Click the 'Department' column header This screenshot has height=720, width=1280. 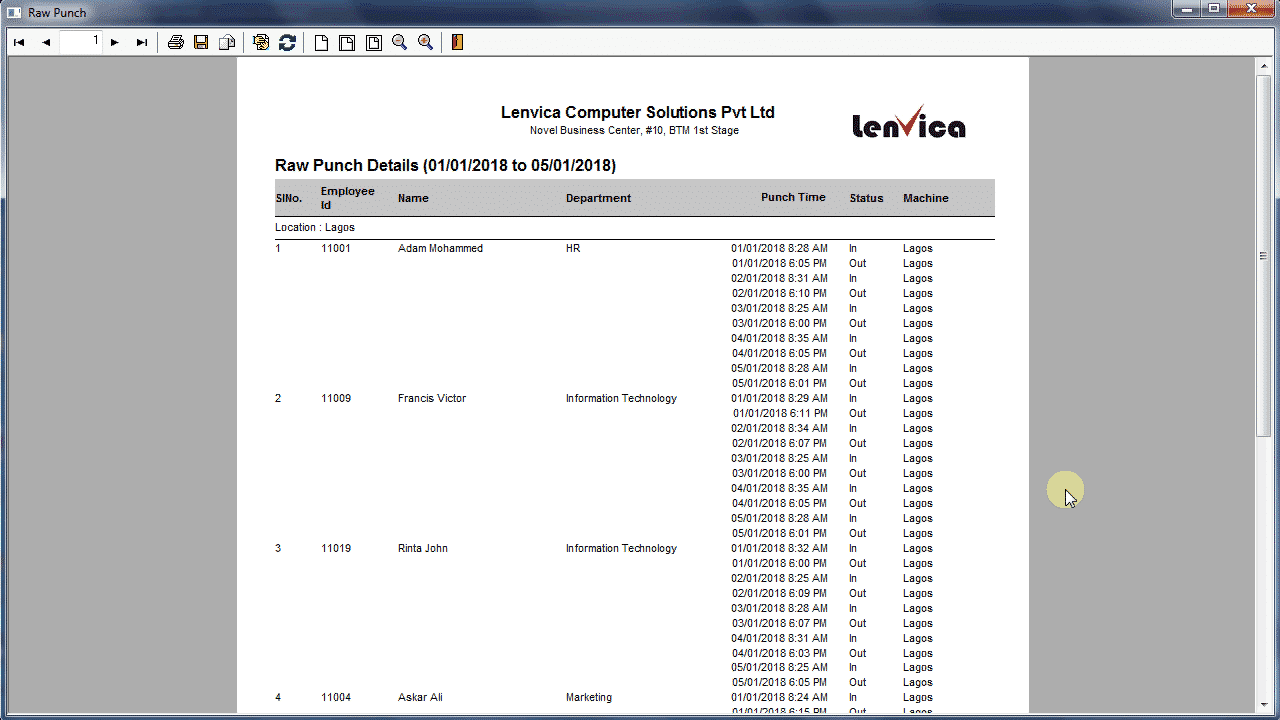click(598, 198)
